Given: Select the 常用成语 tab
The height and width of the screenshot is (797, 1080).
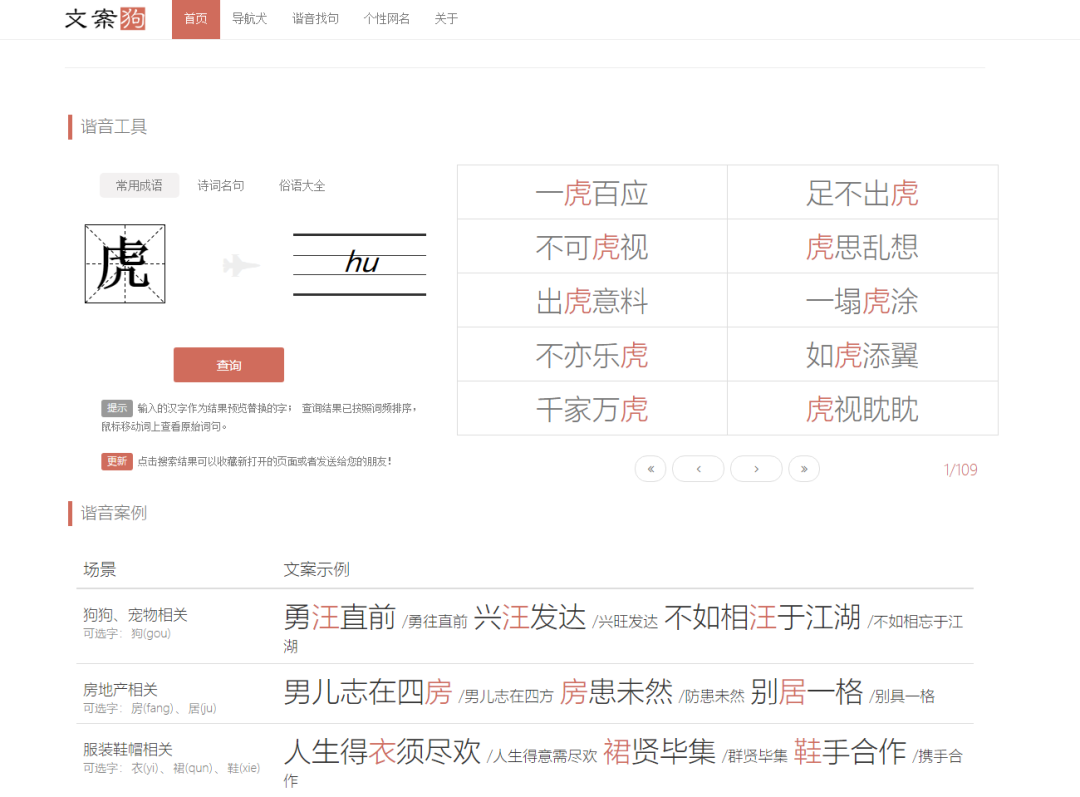Looking at the screenshot, I should (139, 185).
